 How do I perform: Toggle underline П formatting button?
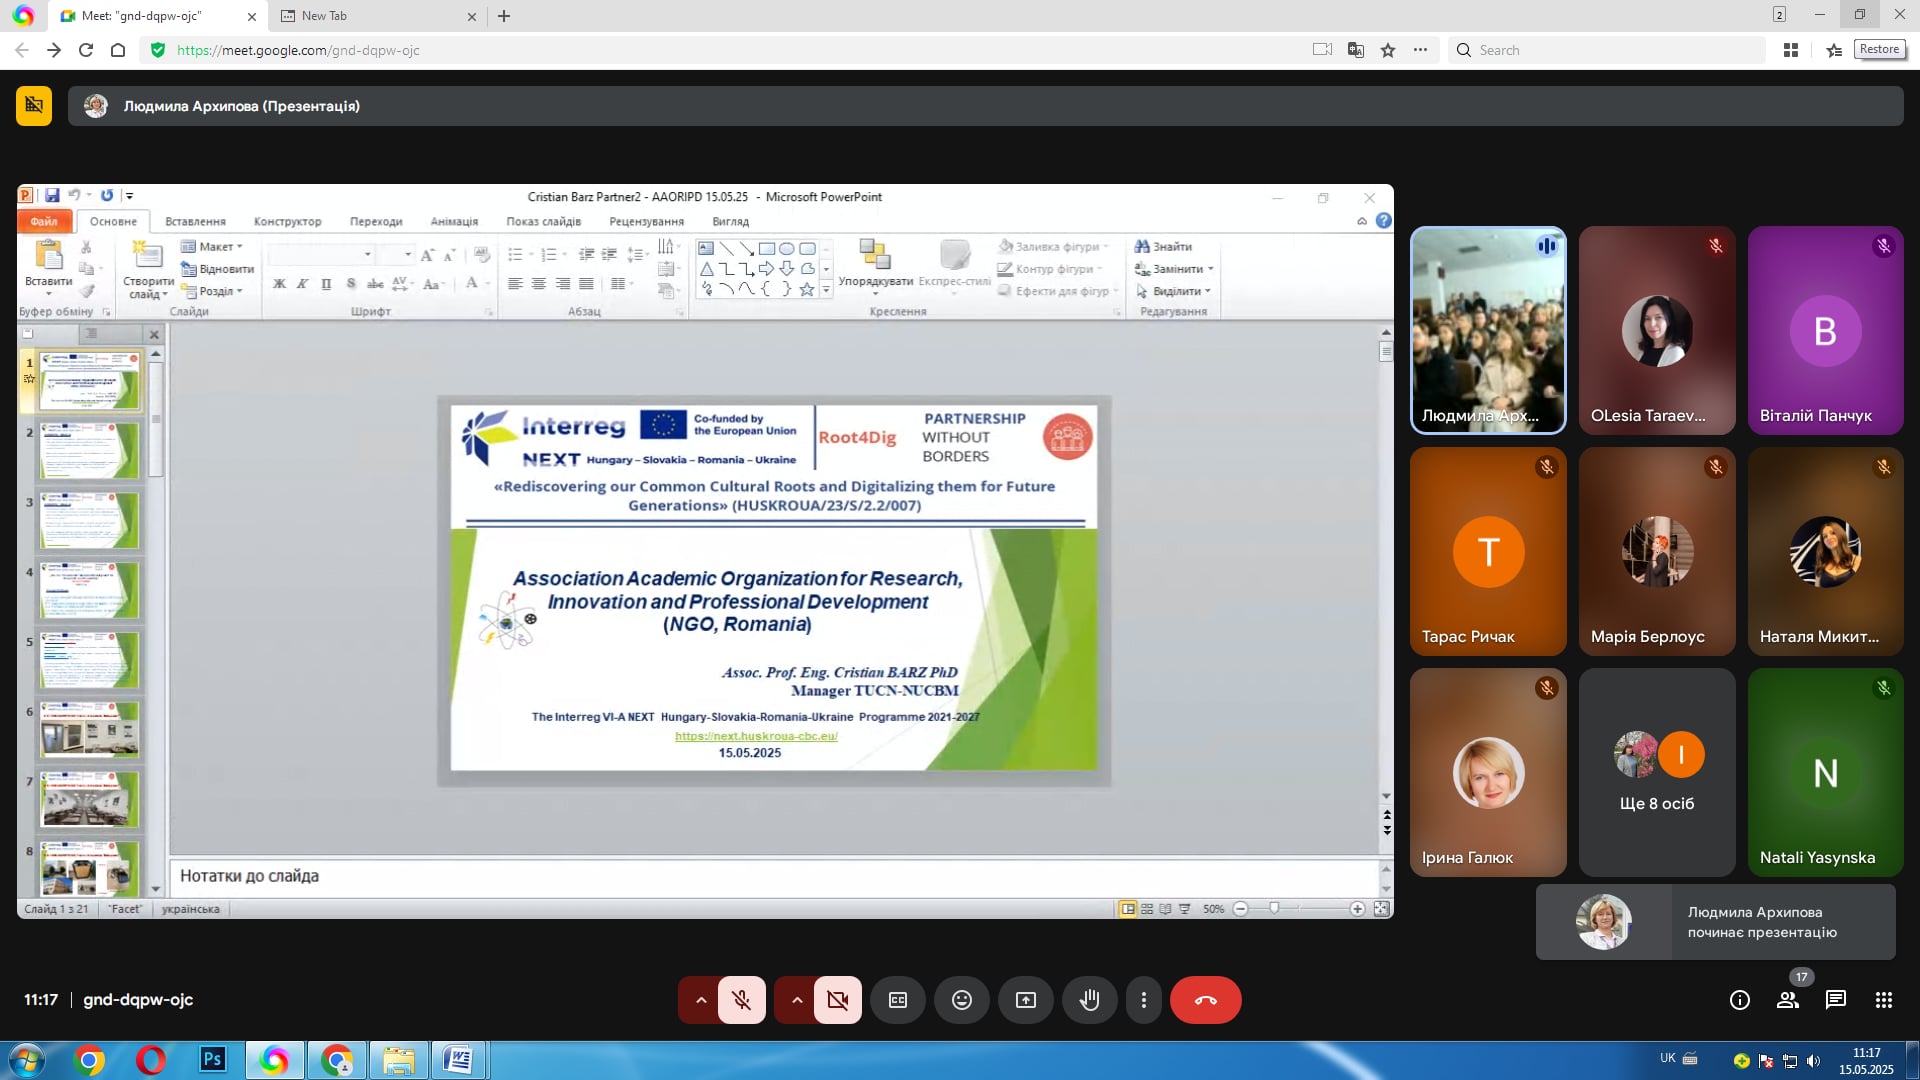click(326, 284)
